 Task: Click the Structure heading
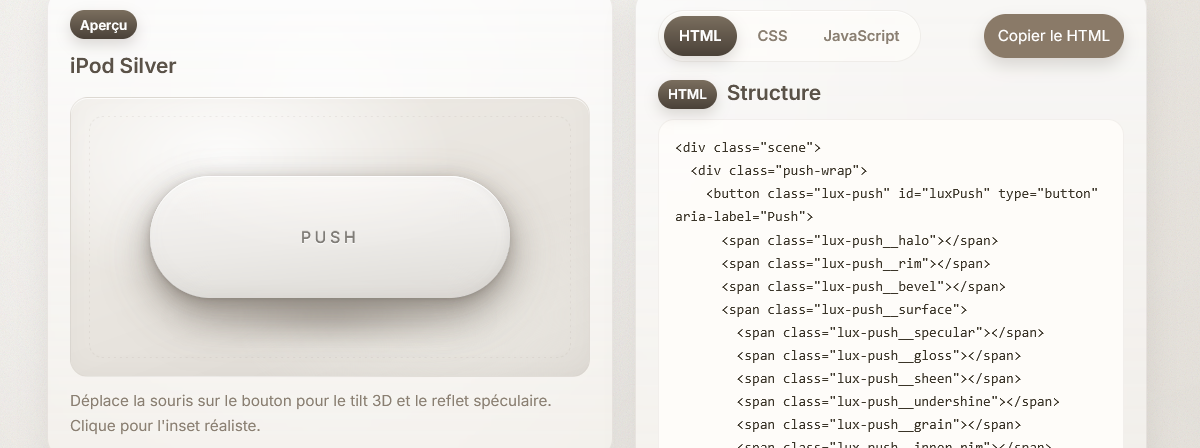coord(774,93)
